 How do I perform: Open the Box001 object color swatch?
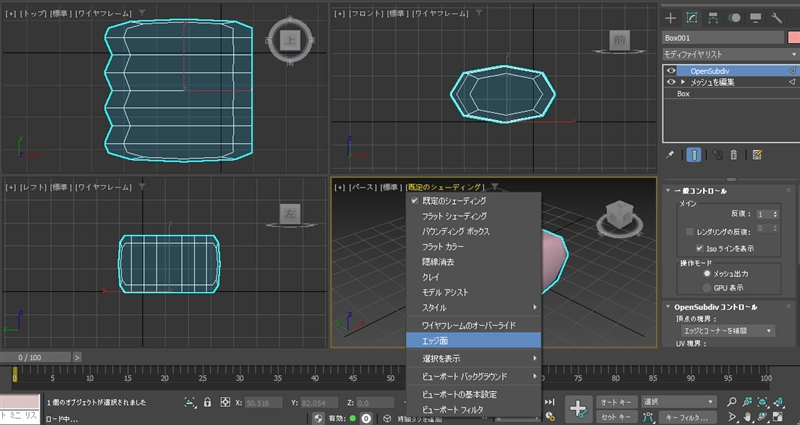tap(793, 37)
